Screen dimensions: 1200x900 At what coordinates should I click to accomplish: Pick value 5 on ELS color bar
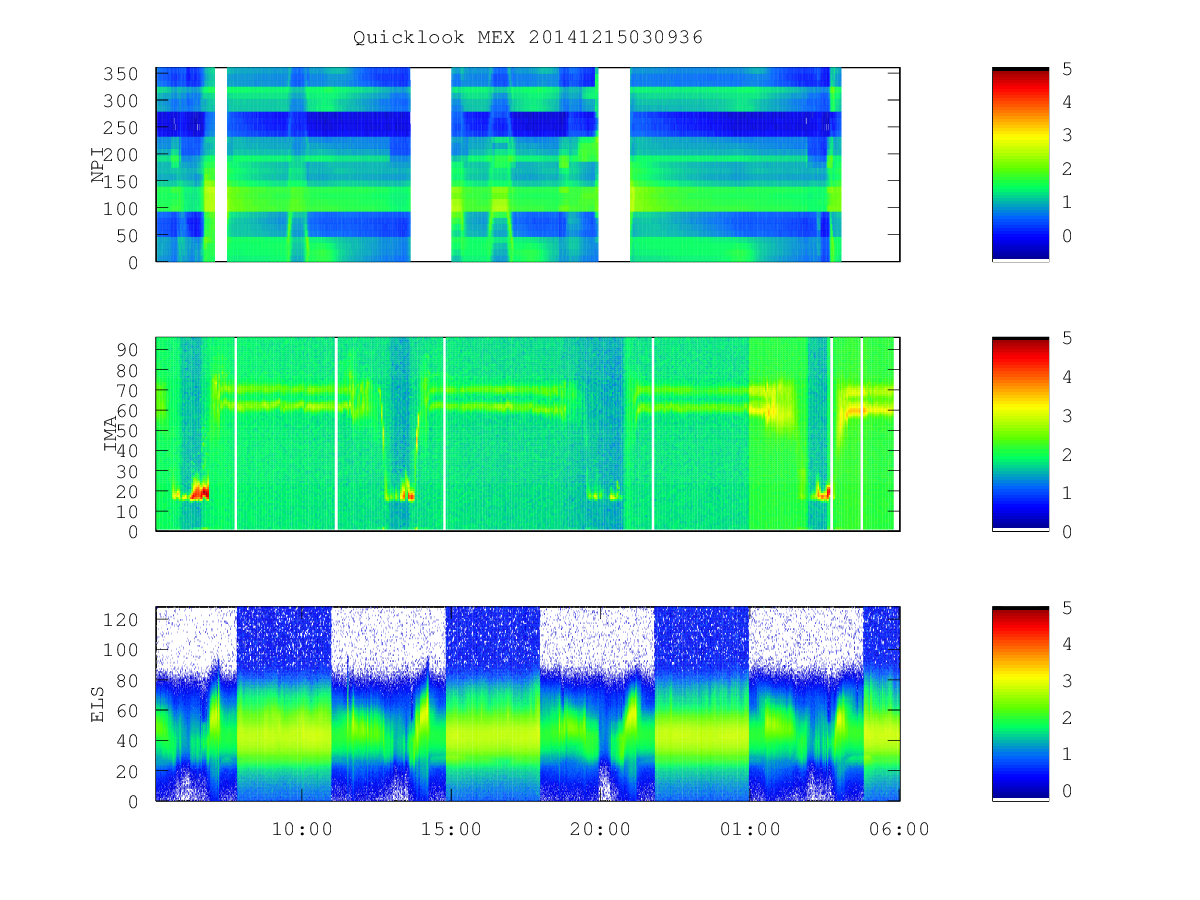1067,608
